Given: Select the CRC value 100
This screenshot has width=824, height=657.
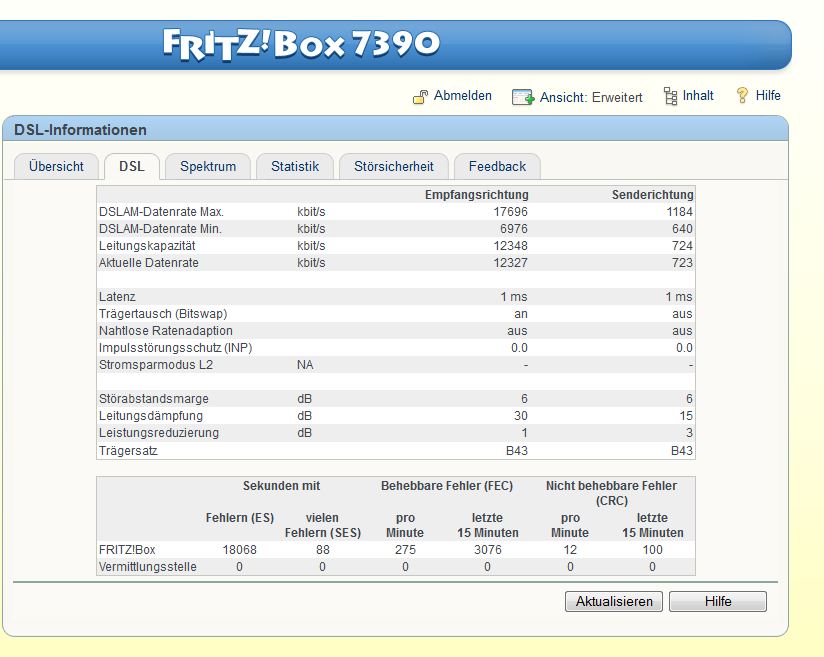Looking at the screenshot, I should click(x=652, y=550).
